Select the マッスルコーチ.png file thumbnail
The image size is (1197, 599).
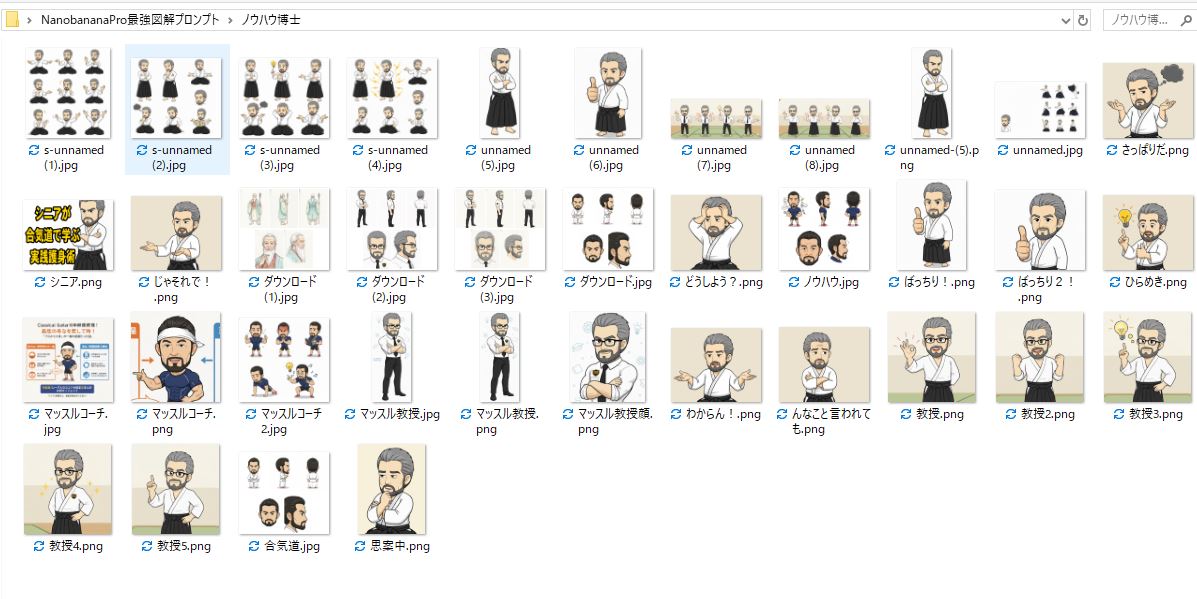pos(176,357)
